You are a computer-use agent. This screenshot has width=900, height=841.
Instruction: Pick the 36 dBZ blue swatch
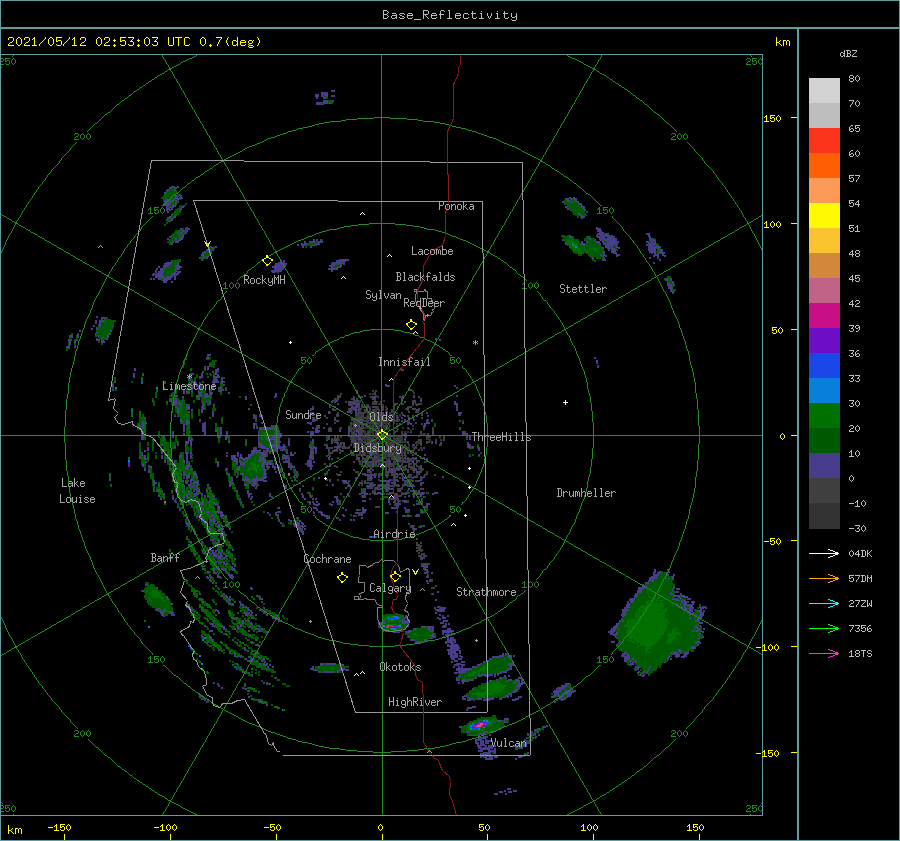coord(824,366)
